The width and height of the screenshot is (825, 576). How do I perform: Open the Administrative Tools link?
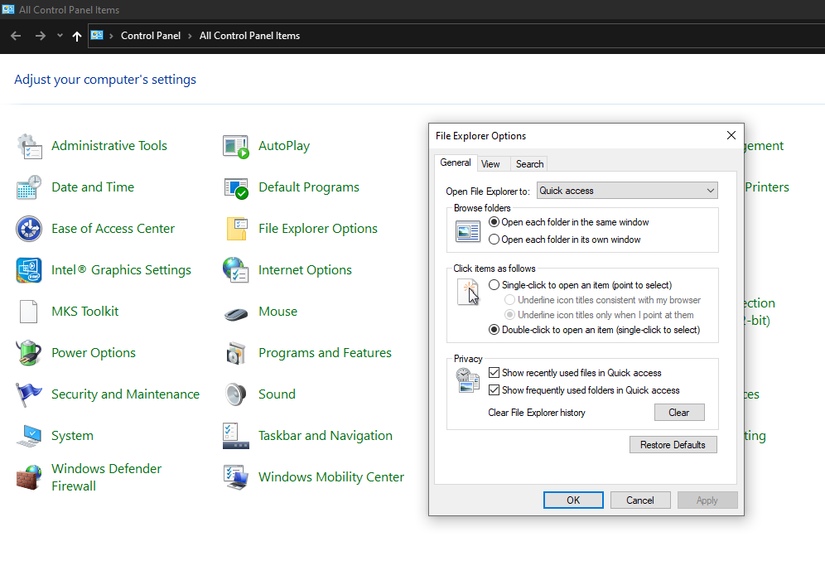[x=109, y=146]
